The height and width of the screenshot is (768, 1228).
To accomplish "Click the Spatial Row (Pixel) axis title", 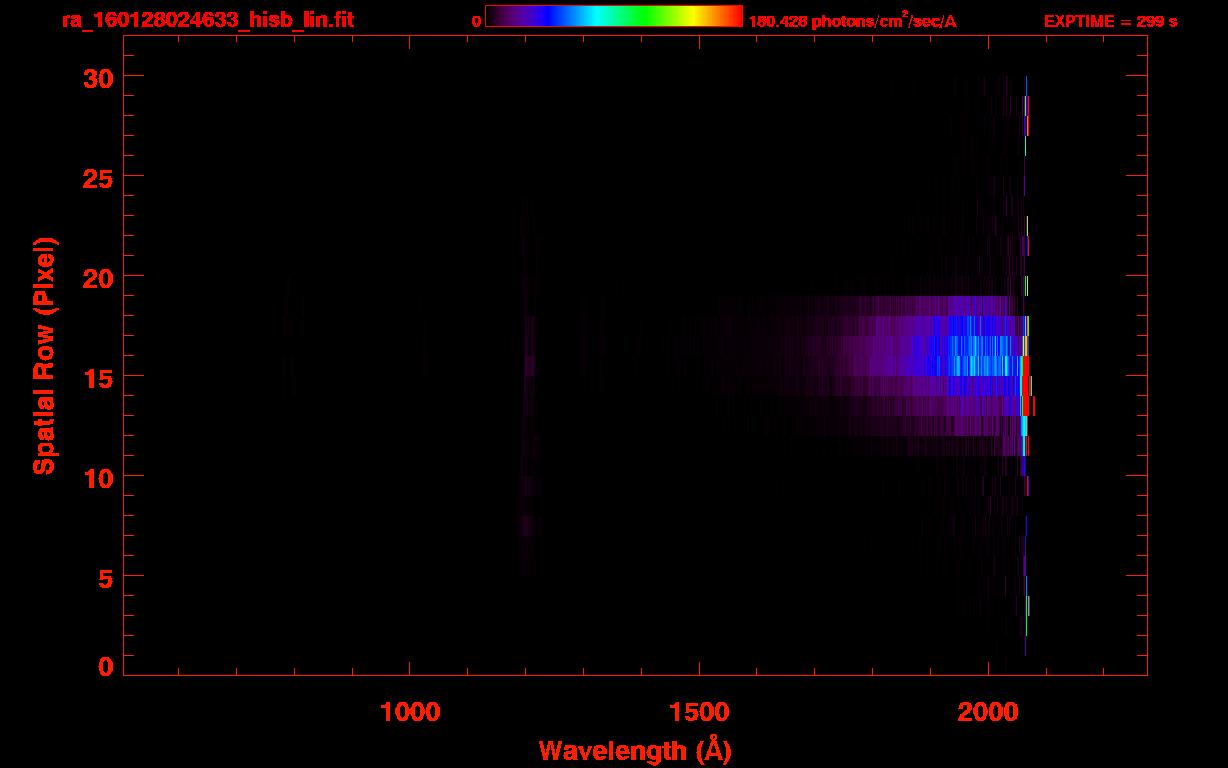I will coord(45,356).
